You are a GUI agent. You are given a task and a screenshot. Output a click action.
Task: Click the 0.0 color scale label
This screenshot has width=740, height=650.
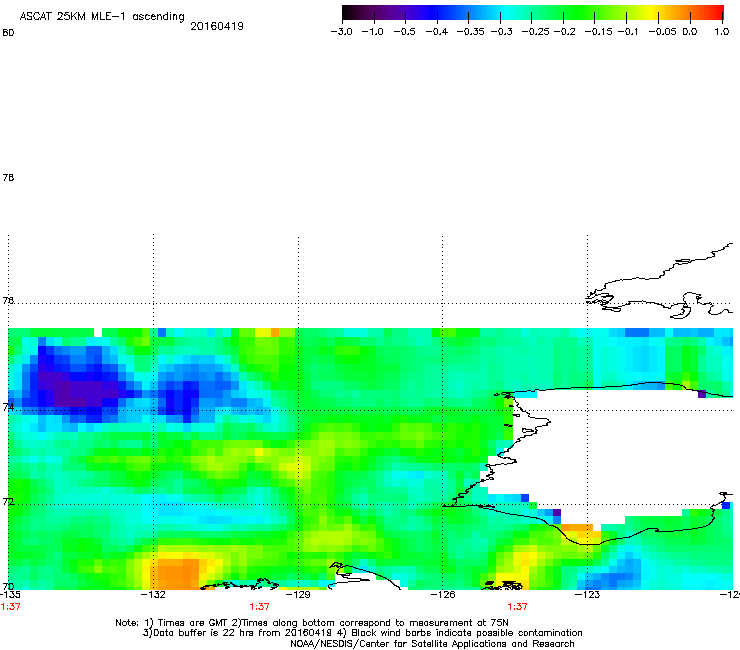click(690, 32)
